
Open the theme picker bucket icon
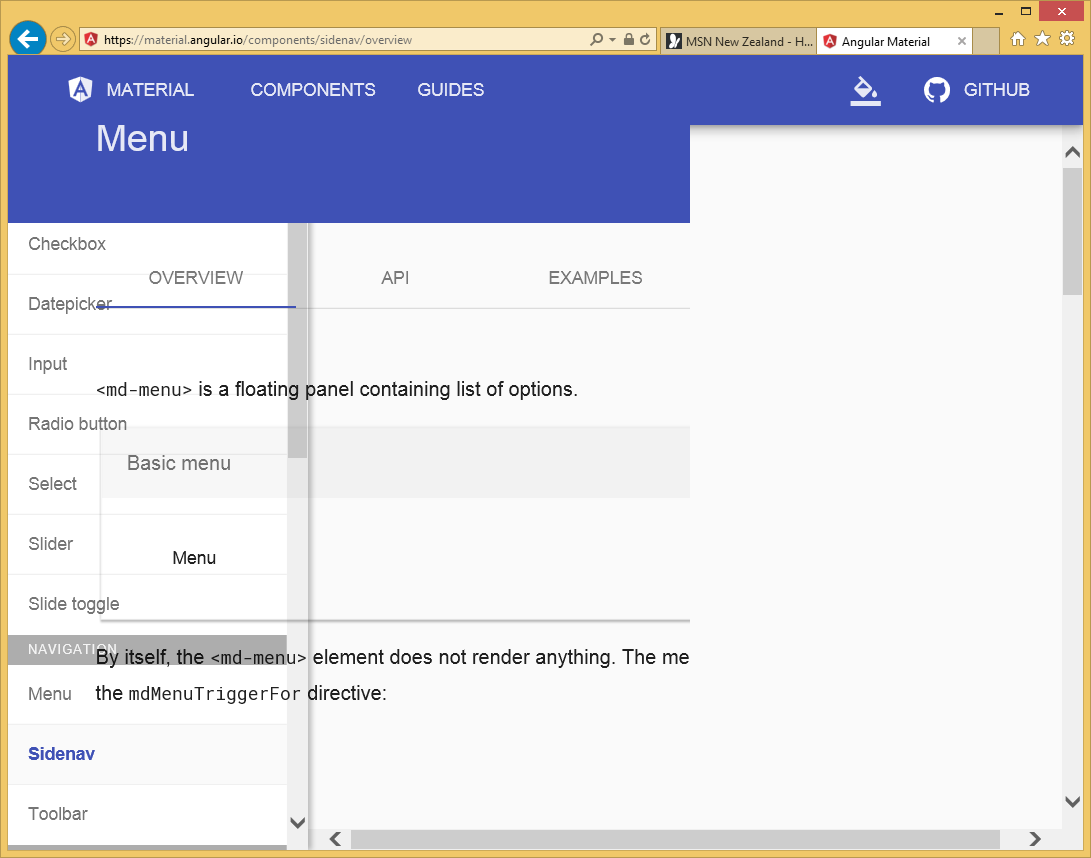point(864,89)
